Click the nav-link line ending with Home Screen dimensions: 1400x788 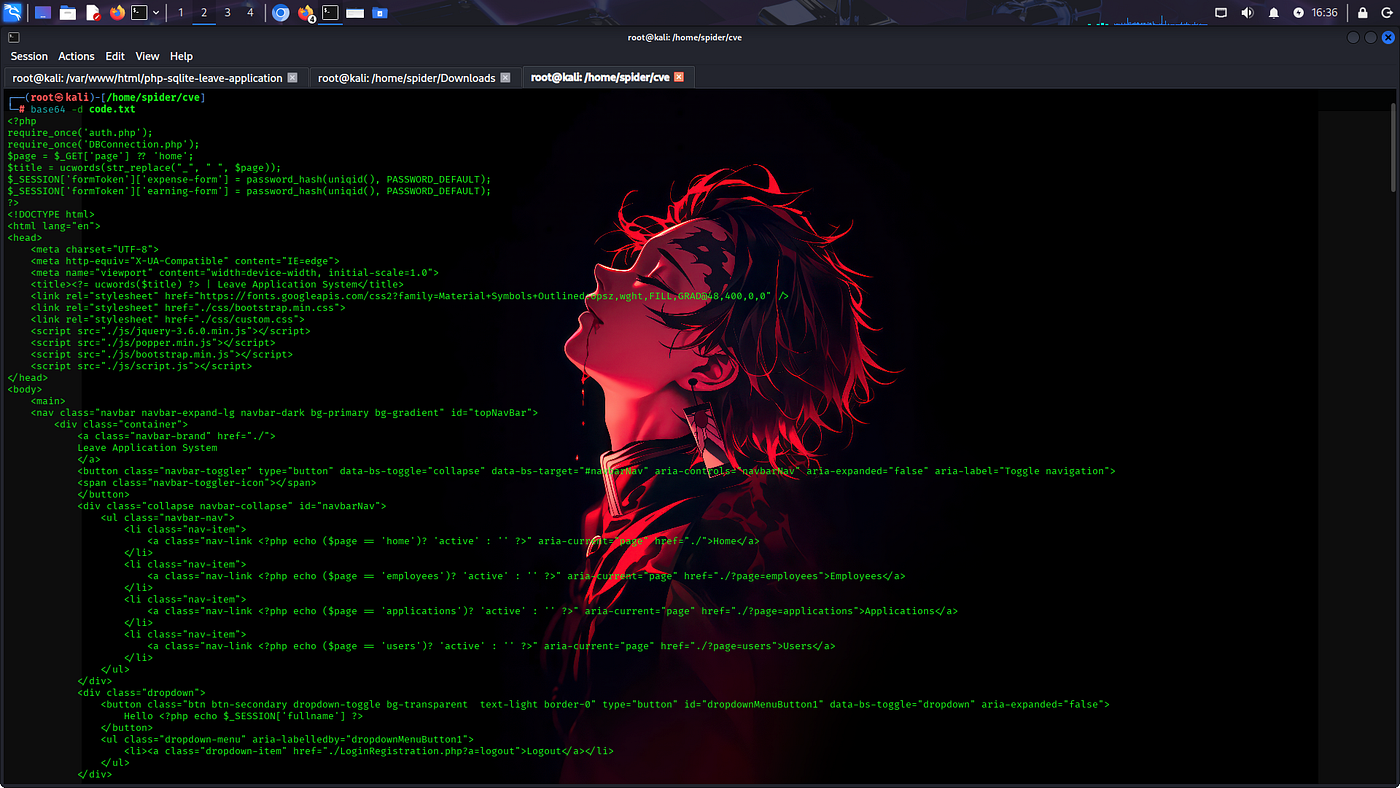coord(454,541)
